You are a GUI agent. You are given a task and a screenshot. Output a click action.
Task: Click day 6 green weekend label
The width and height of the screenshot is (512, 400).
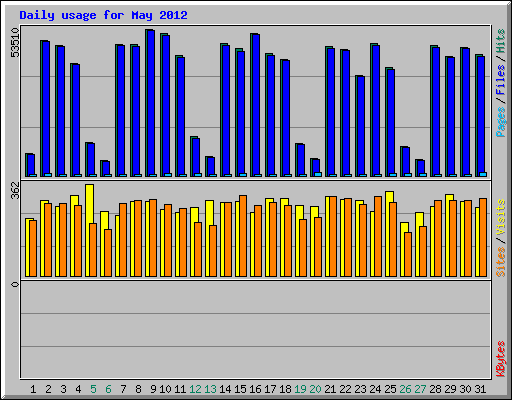[x=108, y=389]
